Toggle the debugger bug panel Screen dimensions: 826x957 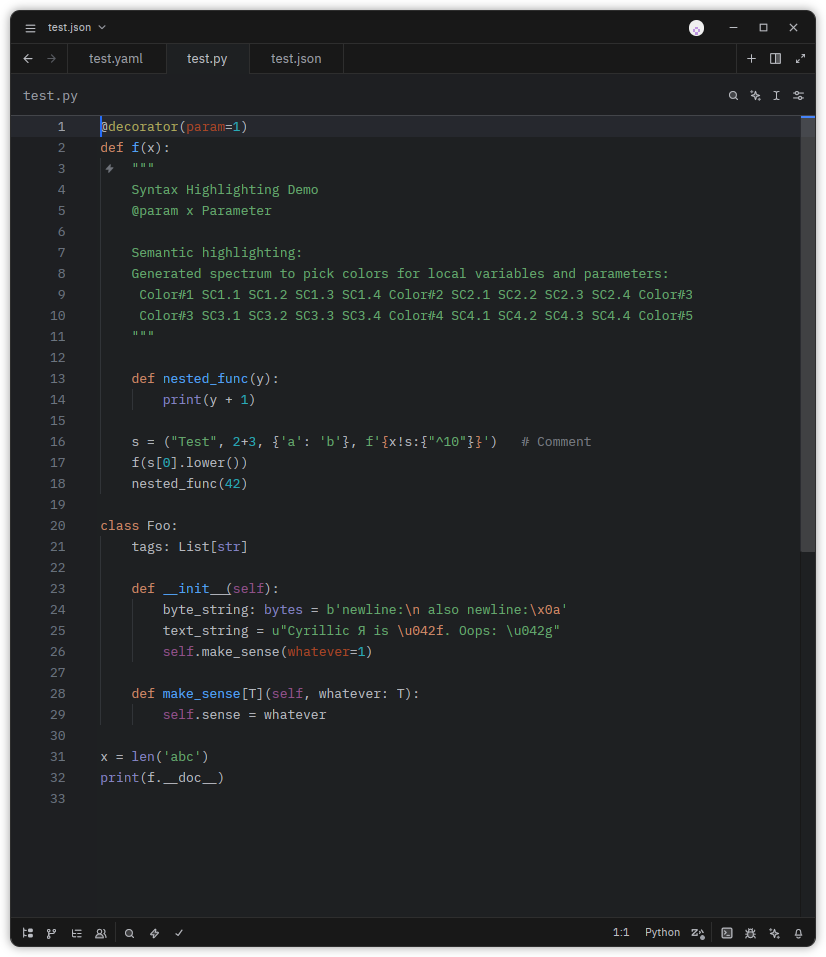(x=750, y=933)
